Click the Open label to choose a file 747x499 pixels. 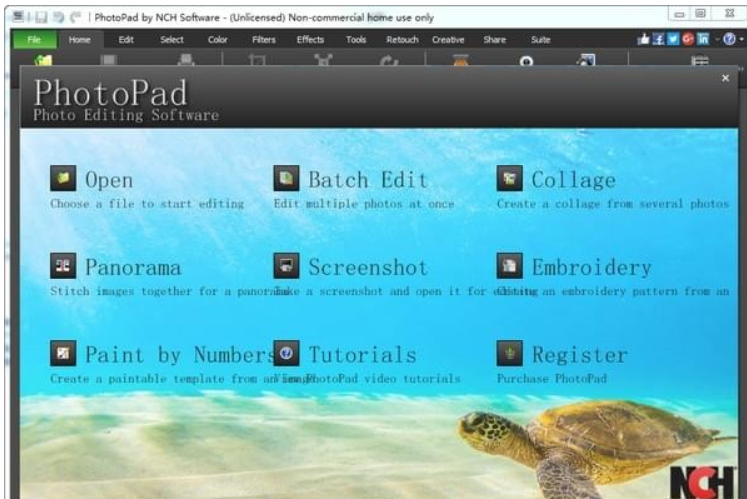click(109, 180)
